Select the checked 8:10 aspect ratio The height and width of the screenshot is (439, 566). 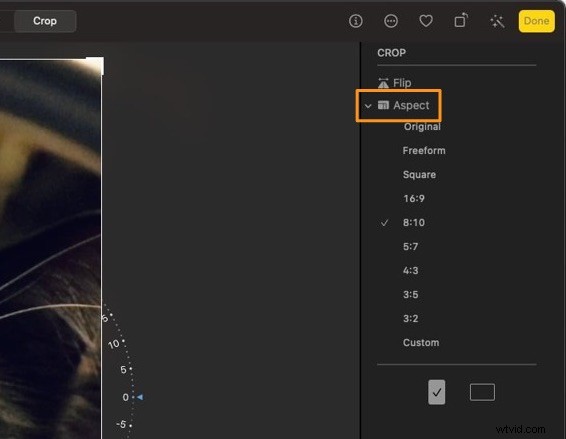pyautogui.click(x=414, y=222)
